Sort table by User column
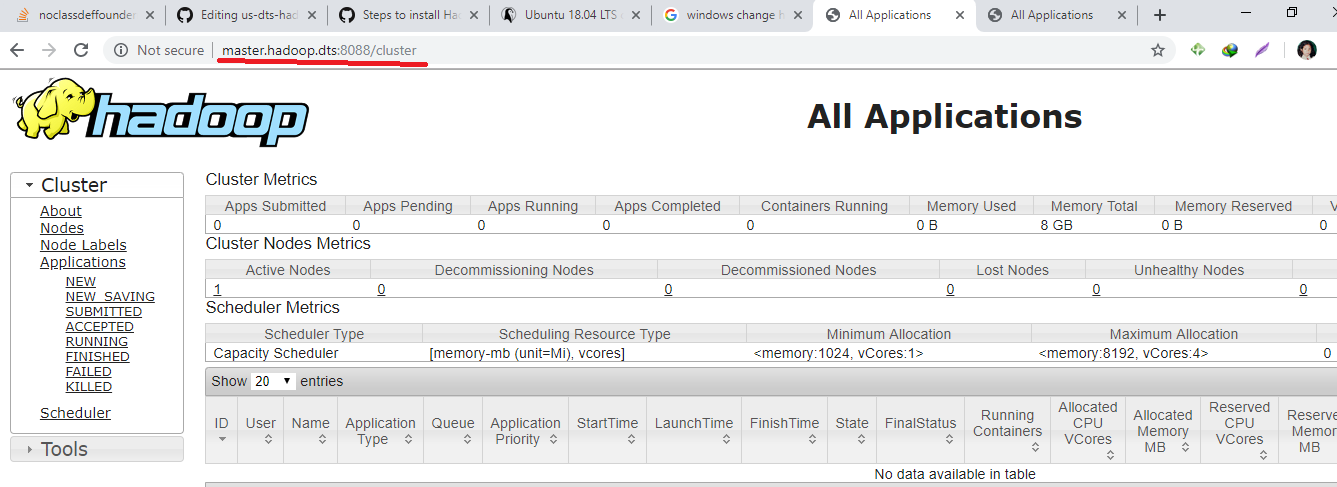 click(x=261, y=431)
